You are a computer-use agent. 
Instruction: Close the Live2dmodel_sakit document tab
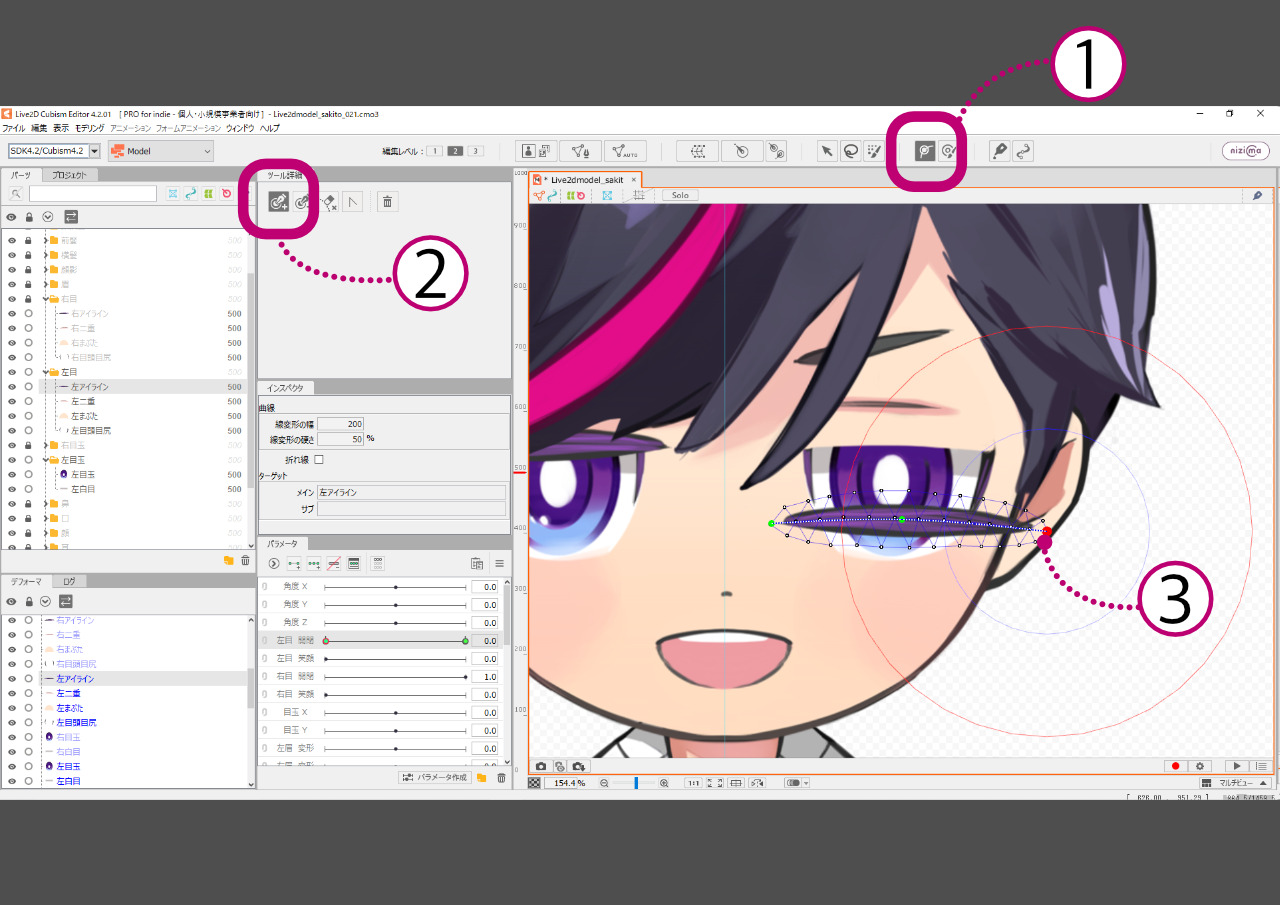tap(633, 180)
